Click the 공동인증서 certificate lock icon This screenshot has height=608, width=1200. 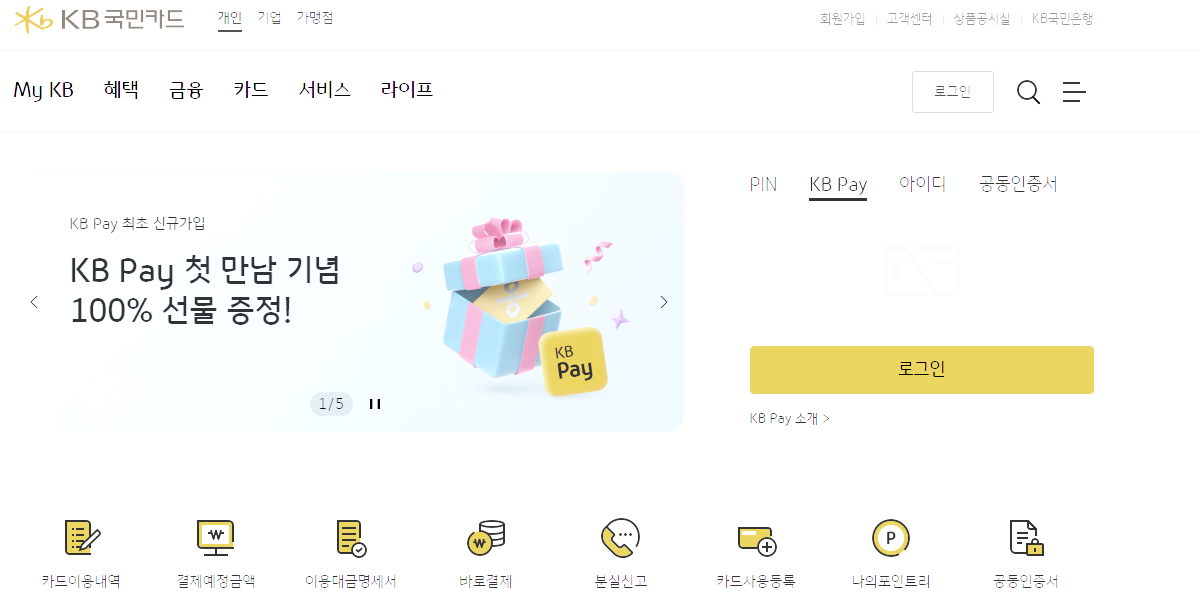coord(1026,538)
